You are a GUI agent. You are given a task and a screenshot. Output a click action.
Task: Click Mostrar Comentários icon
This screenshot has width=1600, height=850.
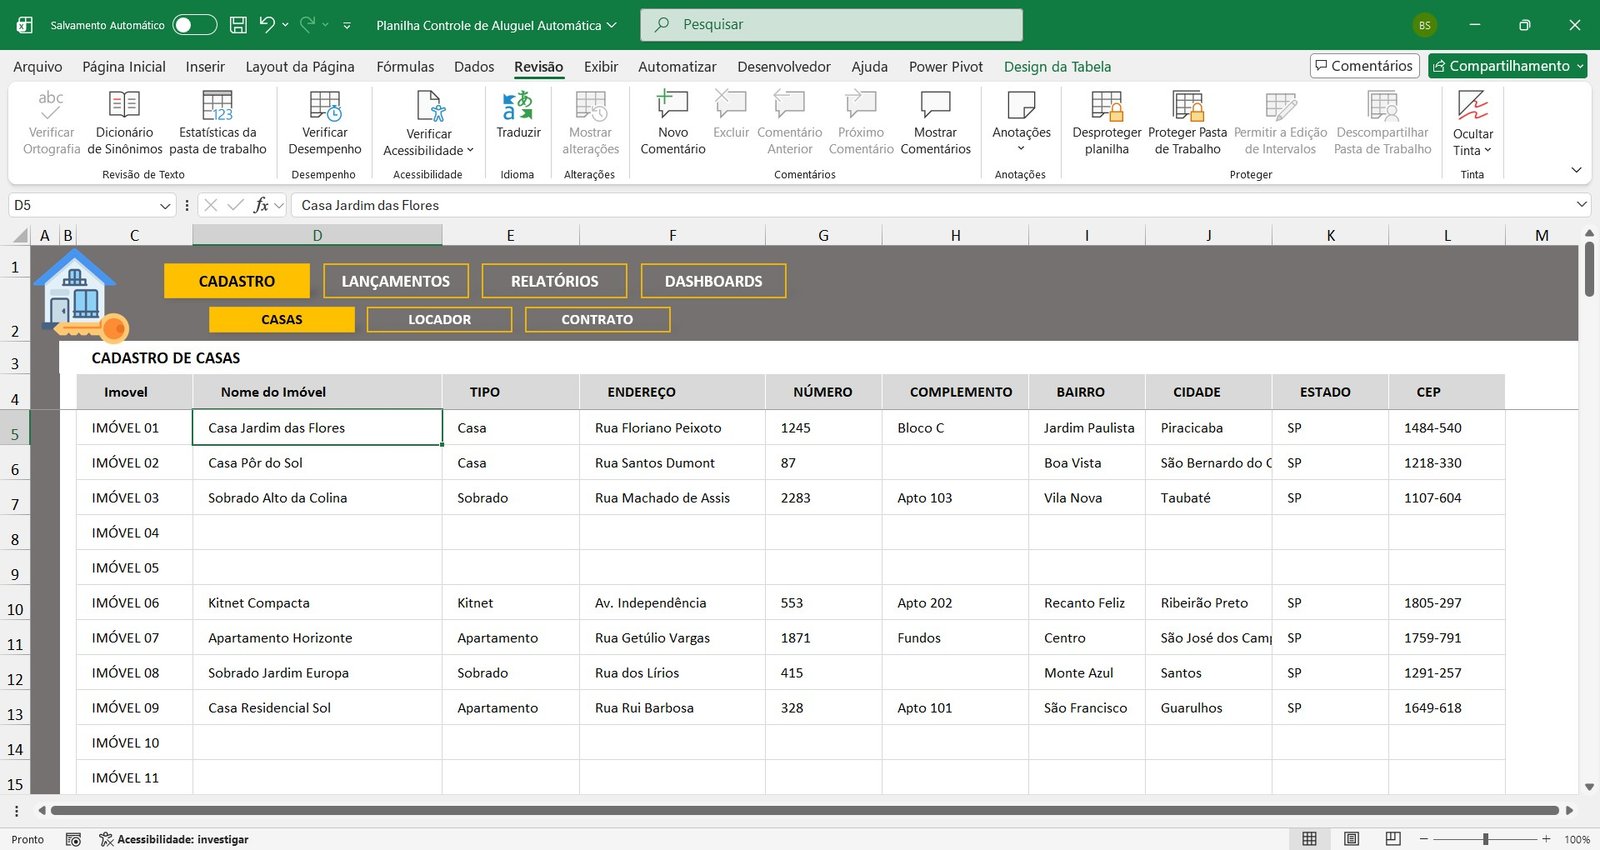tap(936, 104)
